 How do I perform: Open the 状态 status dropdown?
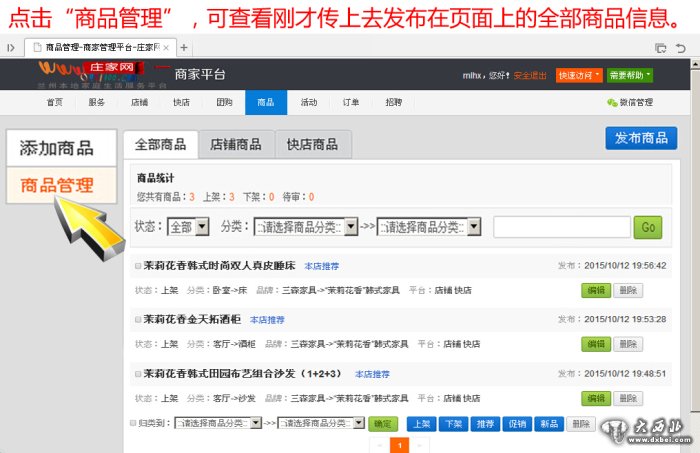(x=188, y=227)
